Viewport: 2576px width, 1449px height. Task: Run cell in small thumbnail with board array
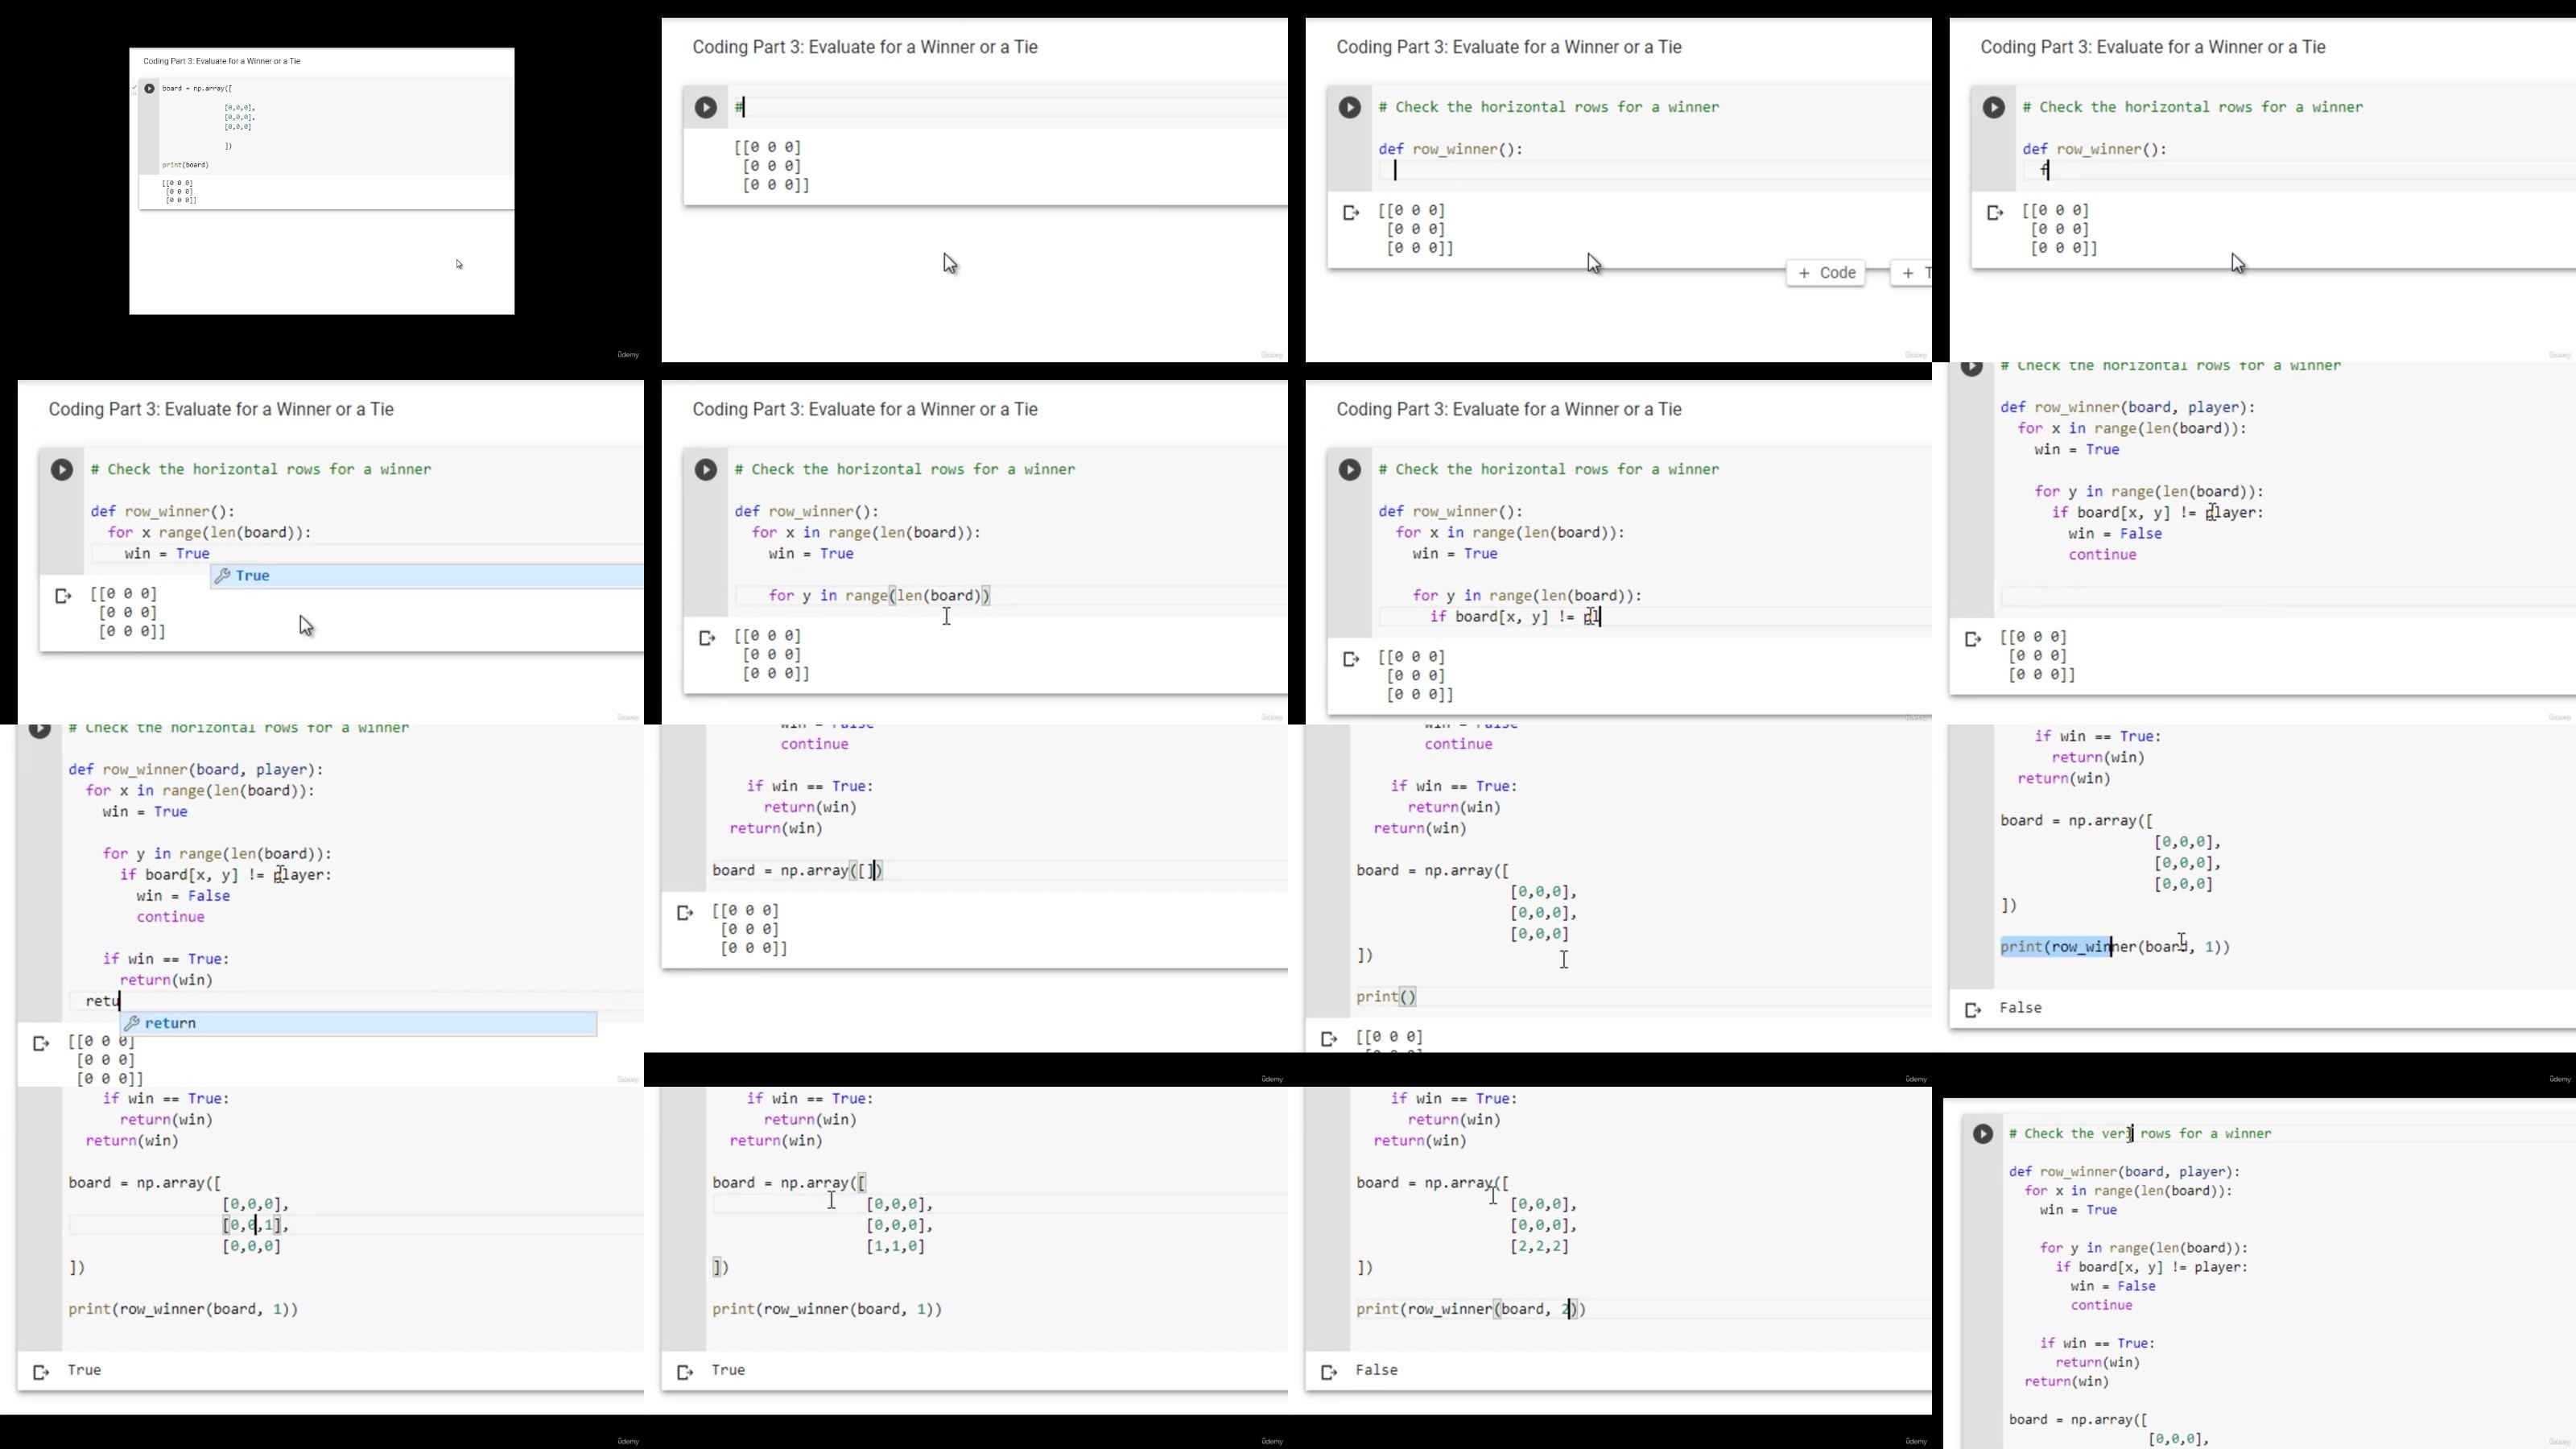click(149, 88)
